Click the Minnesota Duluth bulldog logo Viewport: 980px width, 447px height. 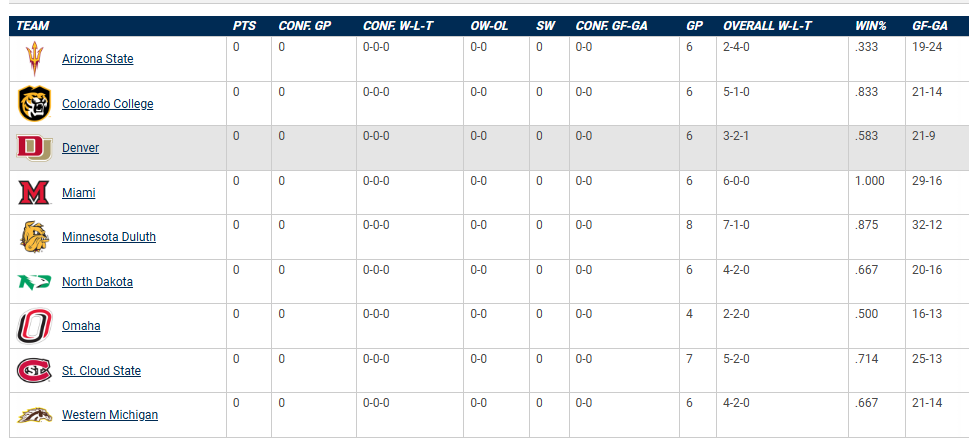pos(35,237)
